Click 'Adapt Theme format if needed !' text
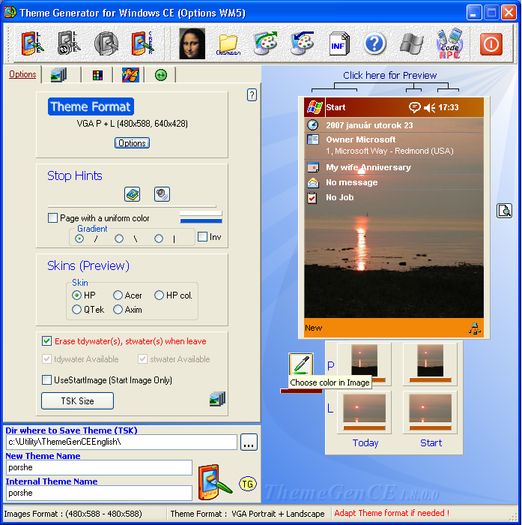 coord(391,513)
